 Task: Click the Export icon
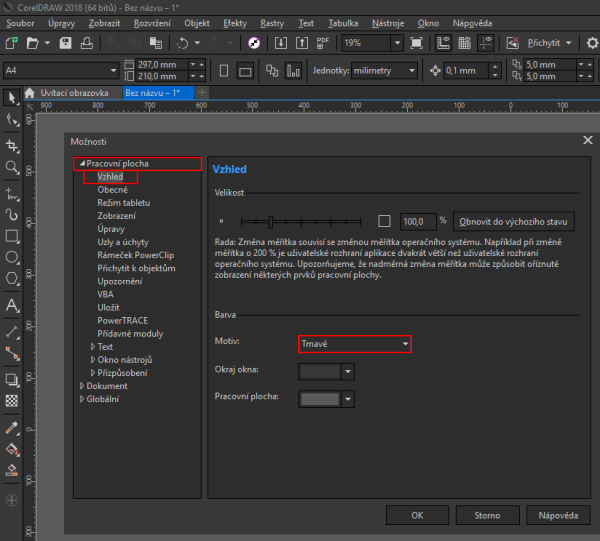[x=302, y=43]
